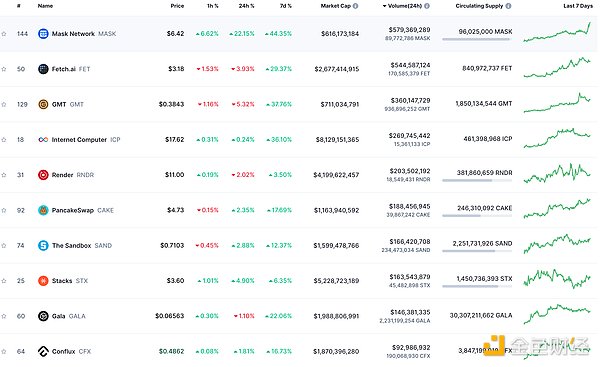The height and width of the screenshot is (367, 600).
Task: Click Gala supply 30,307,211,662 GALA
Action: (481, 315)
